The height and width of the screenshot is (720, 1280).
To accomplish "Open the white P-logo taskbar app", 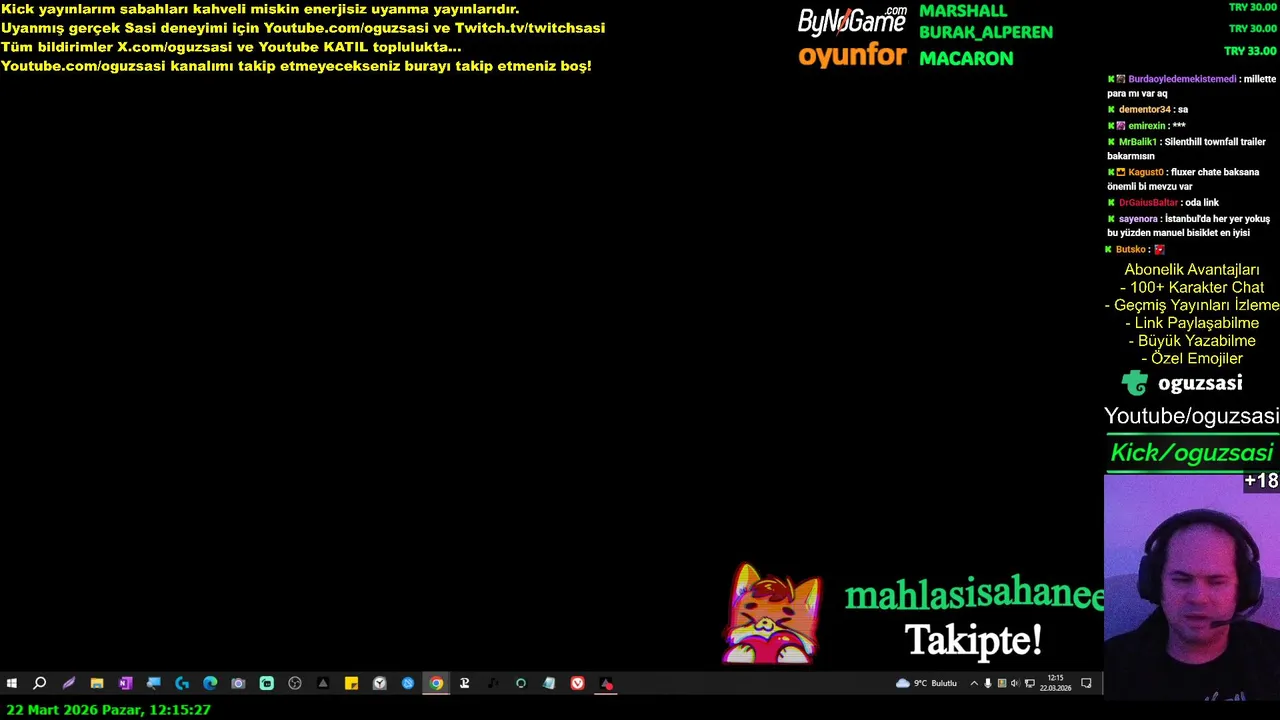I will (464, 683).
